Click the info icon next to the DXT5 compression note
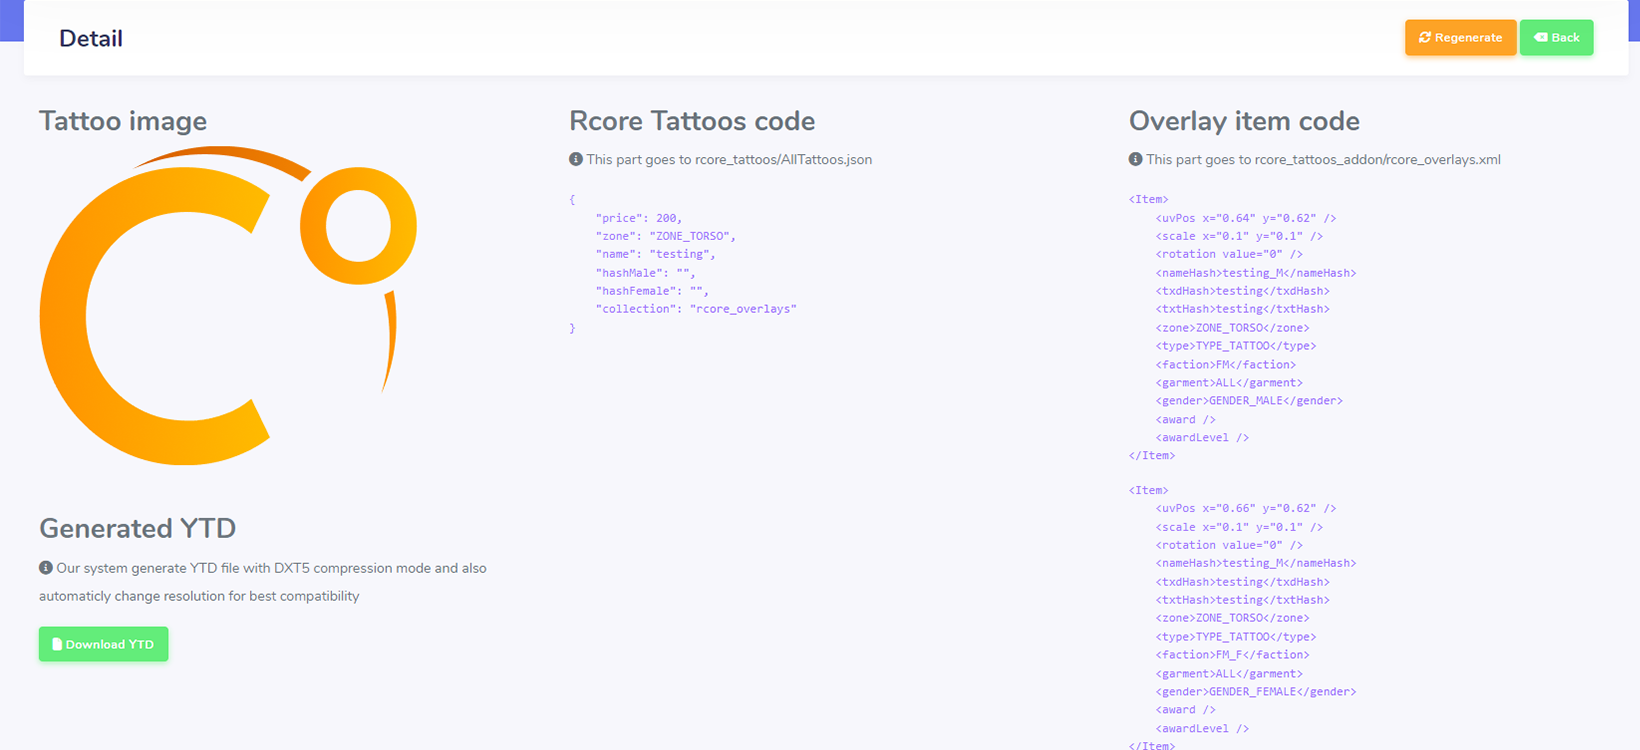 tap(46, 568)
